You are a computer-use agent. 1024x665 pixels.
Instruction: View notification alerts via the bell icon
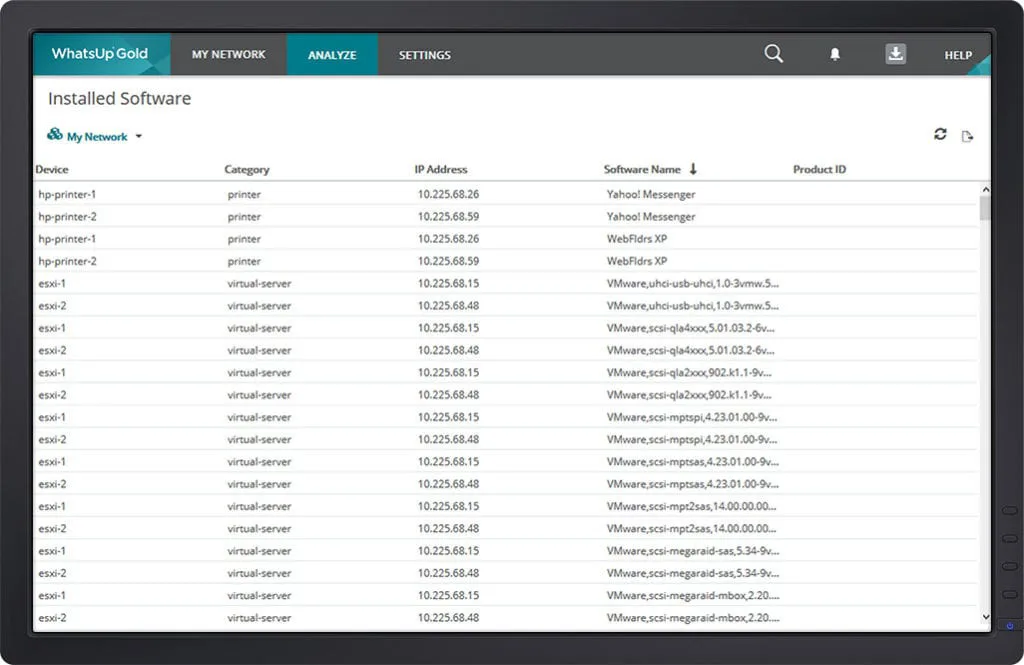tap(835, 55)
